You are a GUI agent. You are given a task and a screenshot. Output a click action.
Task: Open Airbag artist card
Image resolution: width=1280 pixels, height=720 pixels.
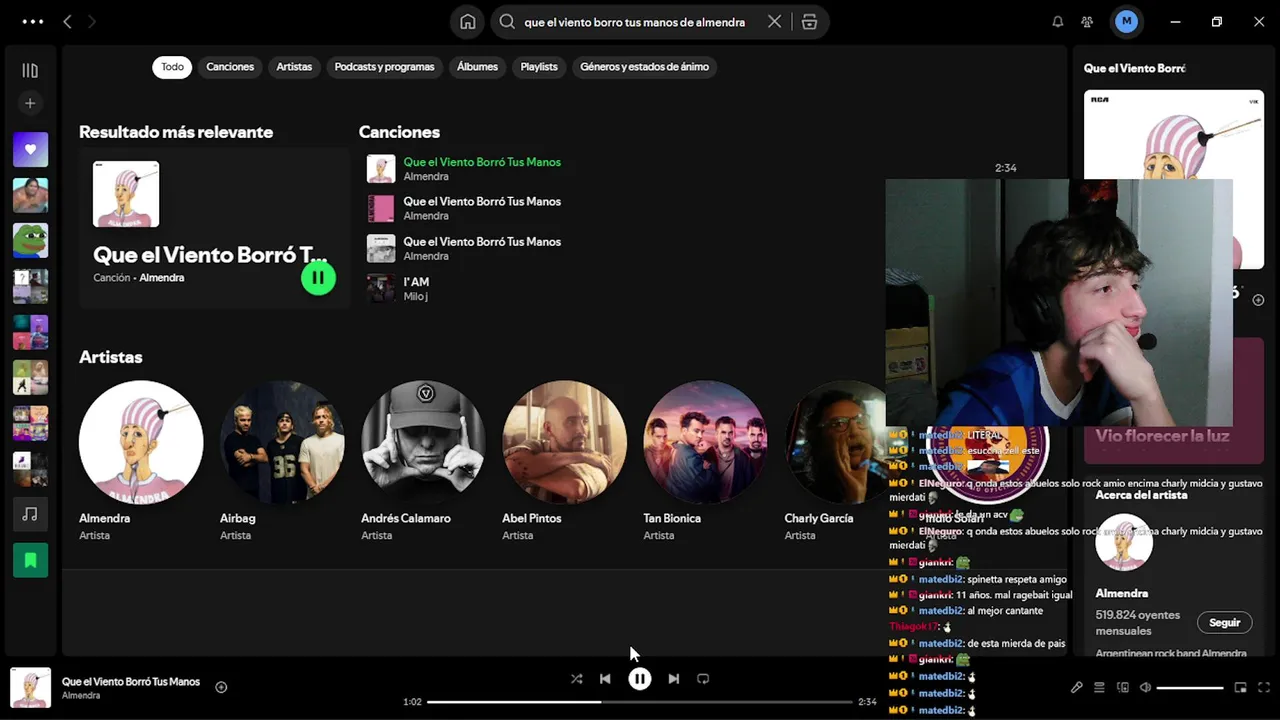282,462
